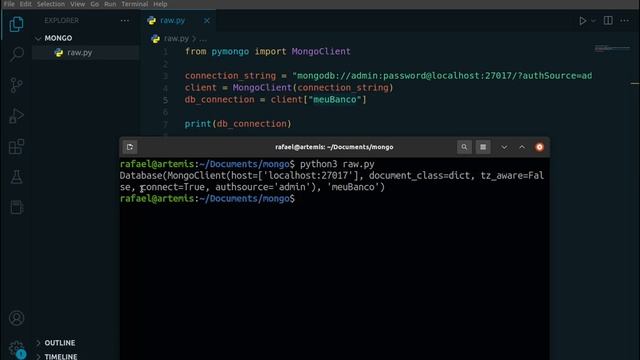Click the "meuBanco" string in editor

click(x=334, y=100)
